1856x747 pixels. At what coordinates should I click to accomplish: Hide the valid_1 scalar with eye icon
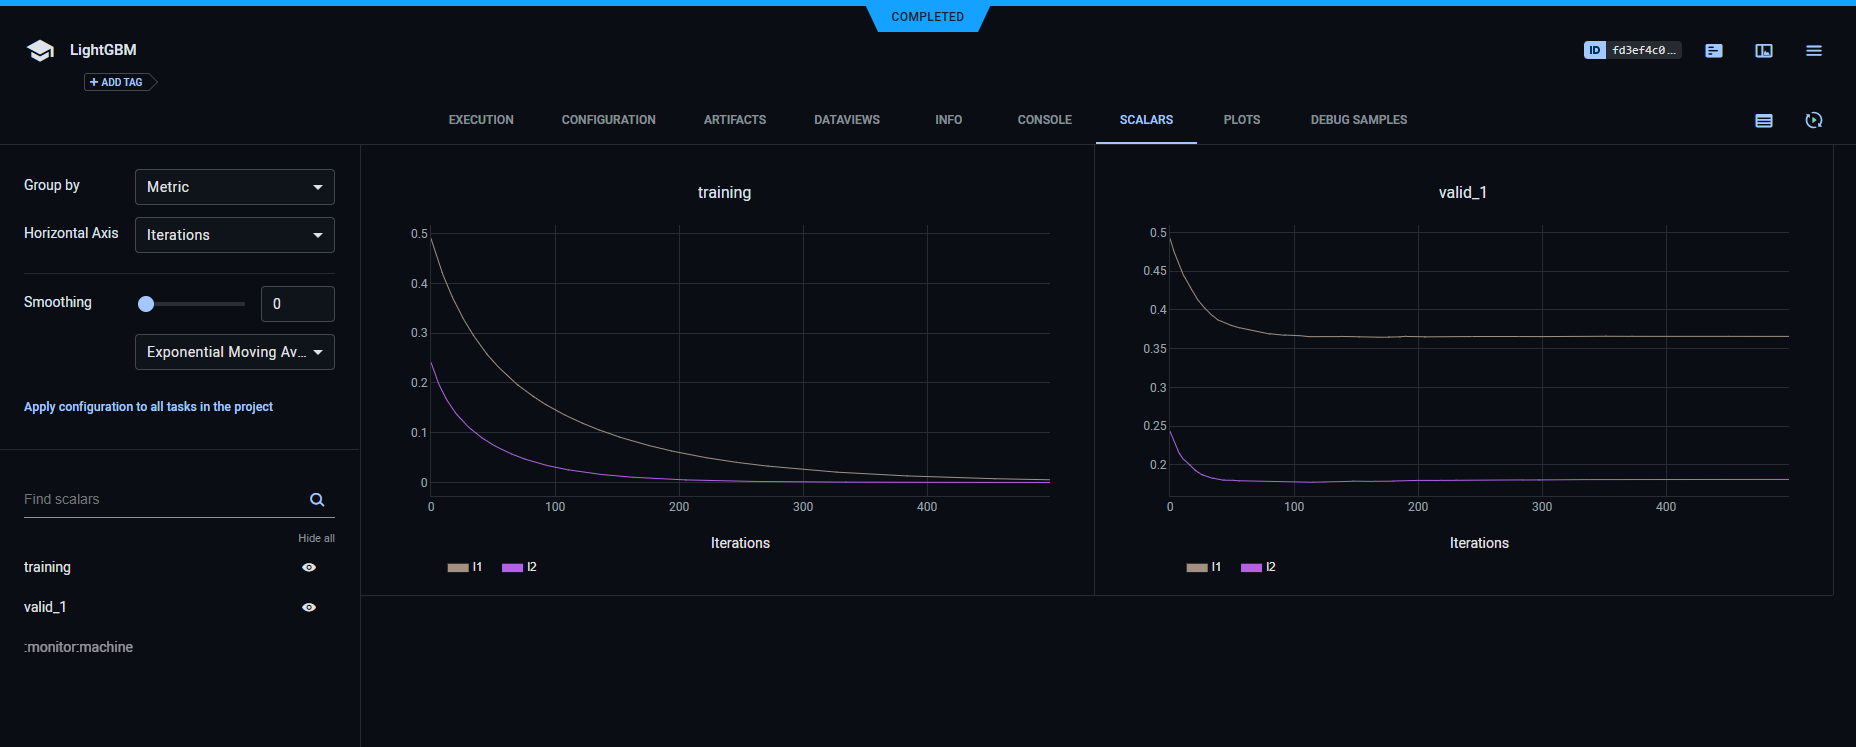coord(309,607)
